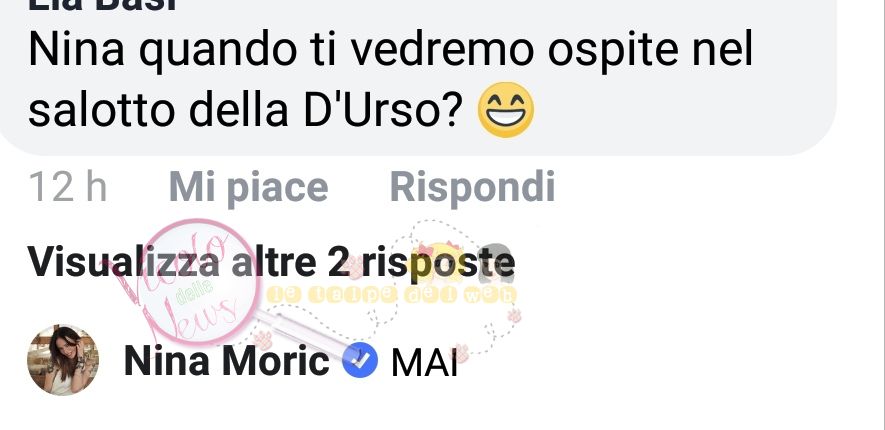Click the paw print beside "MAI"

tap(462, 354)
